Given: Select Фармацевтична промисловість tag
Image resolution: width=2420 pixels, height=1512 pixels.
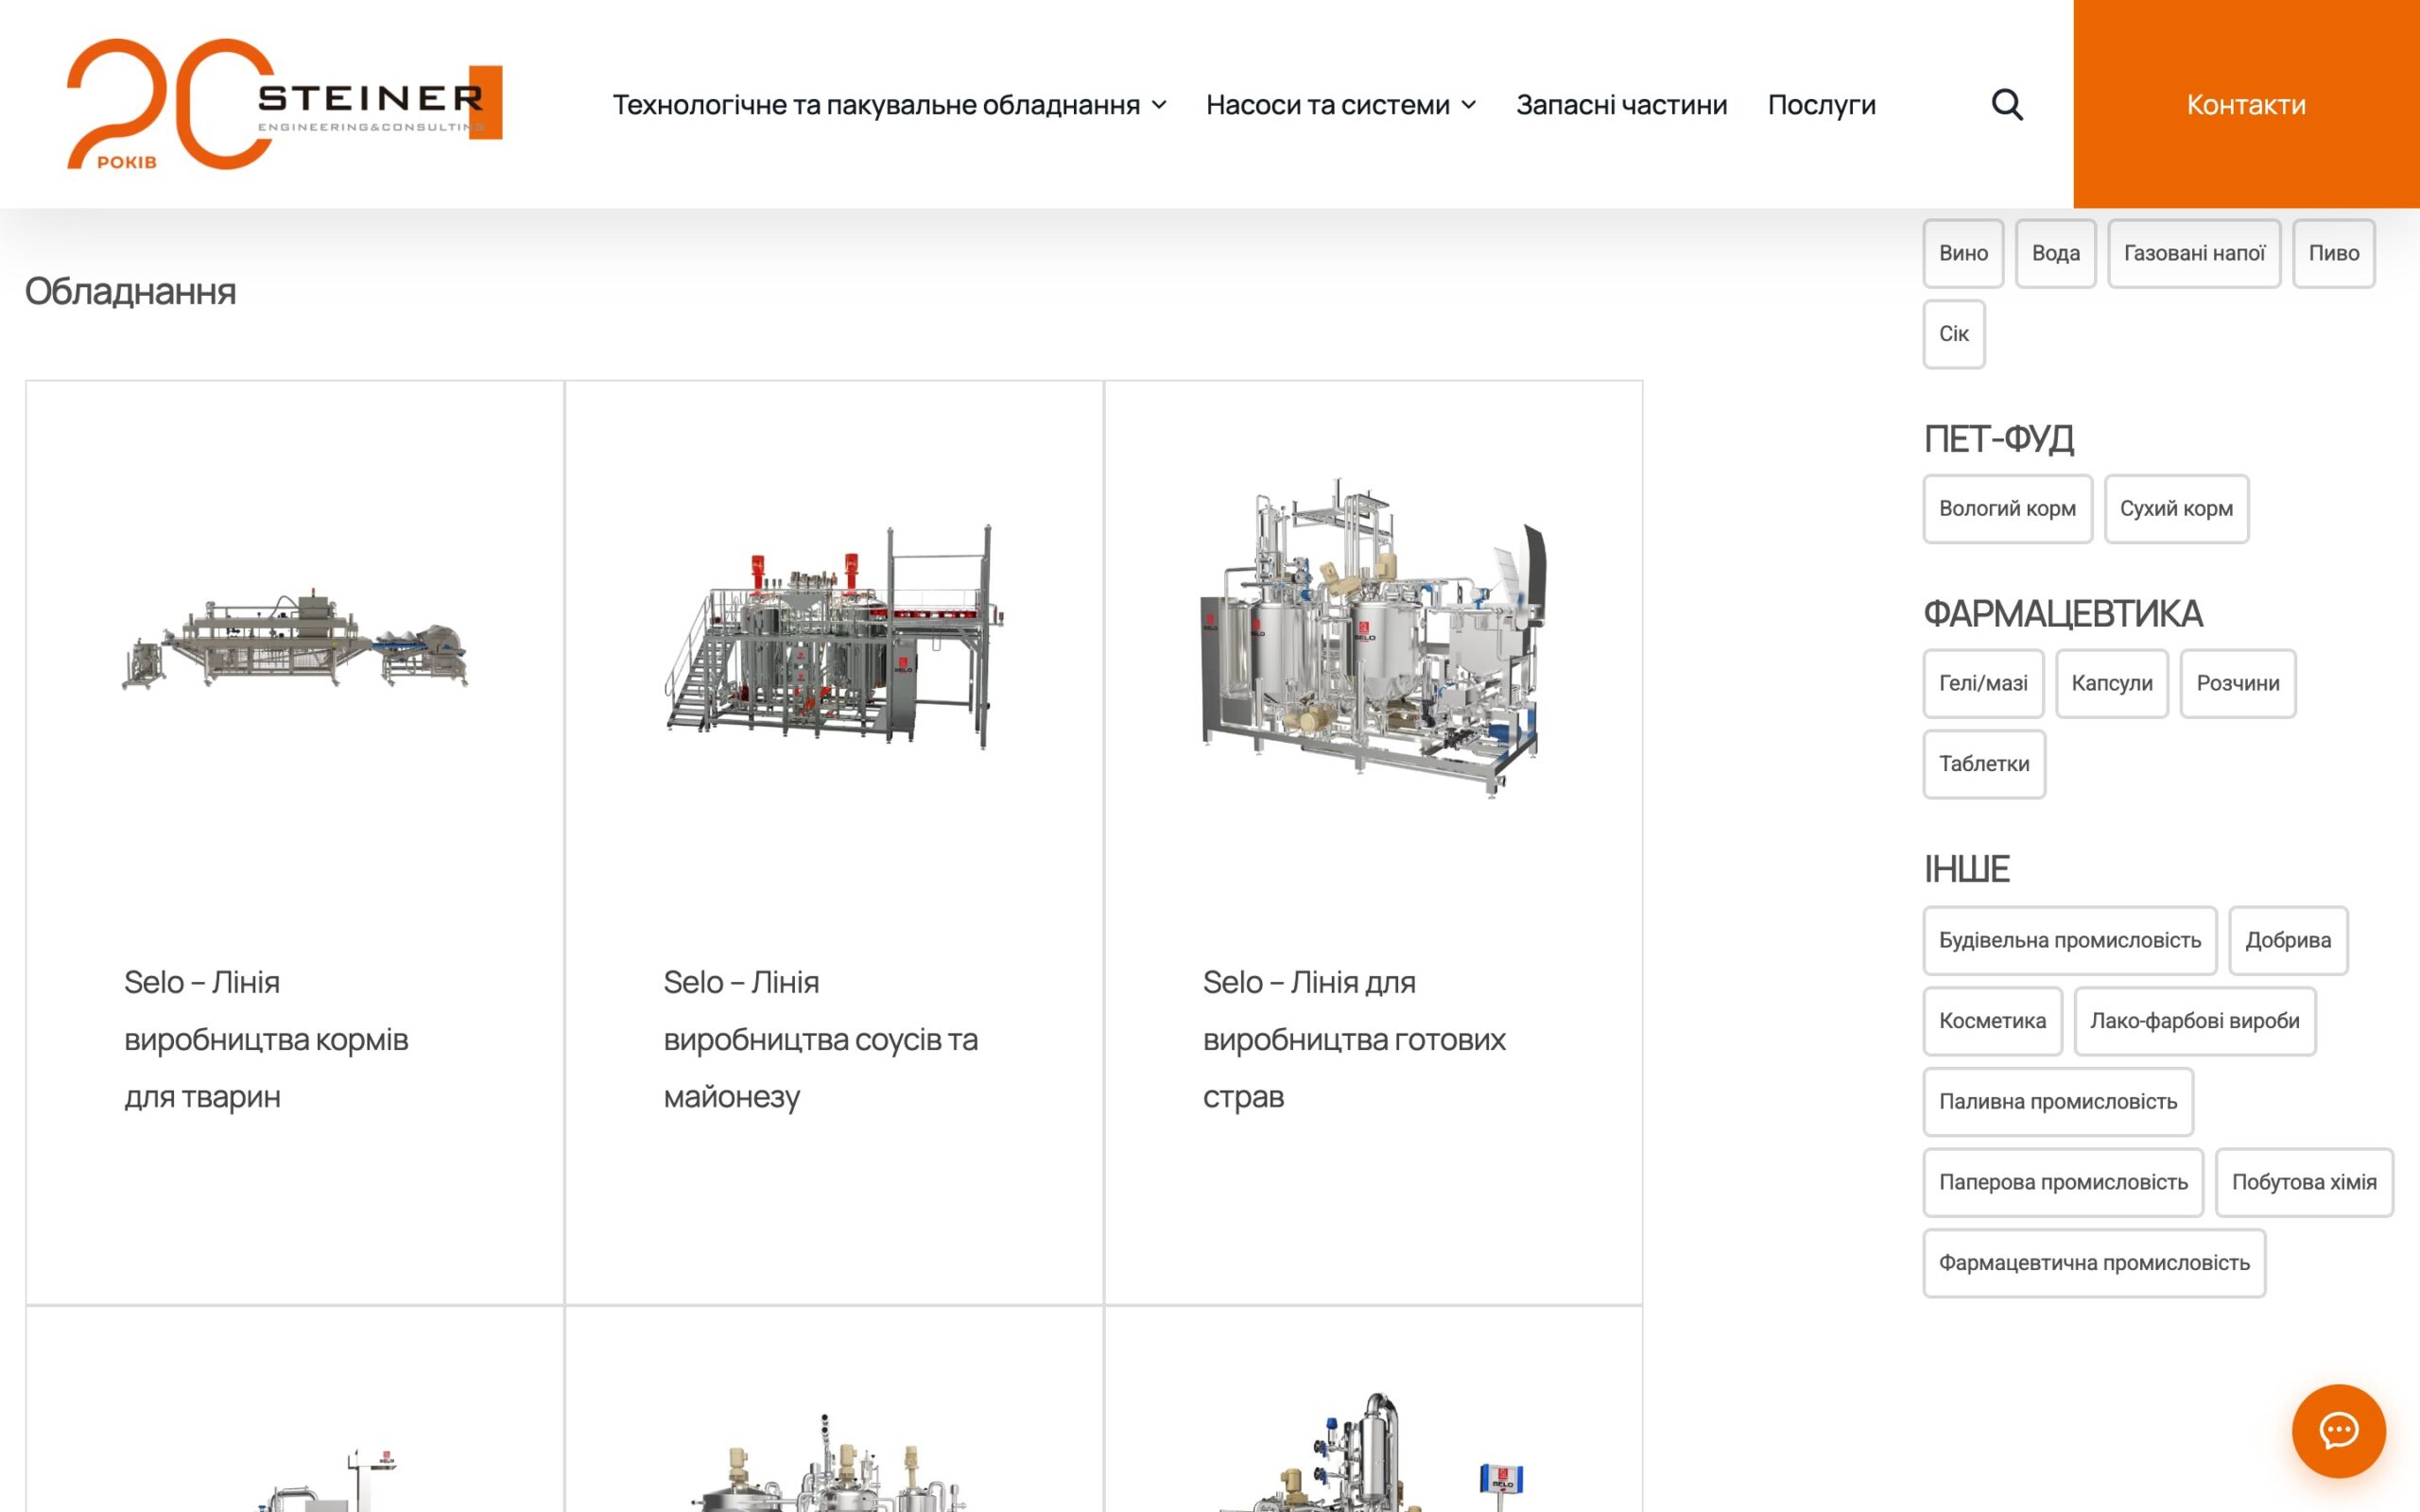Looking at the screenshot, I should [x=2094, y=1263].
